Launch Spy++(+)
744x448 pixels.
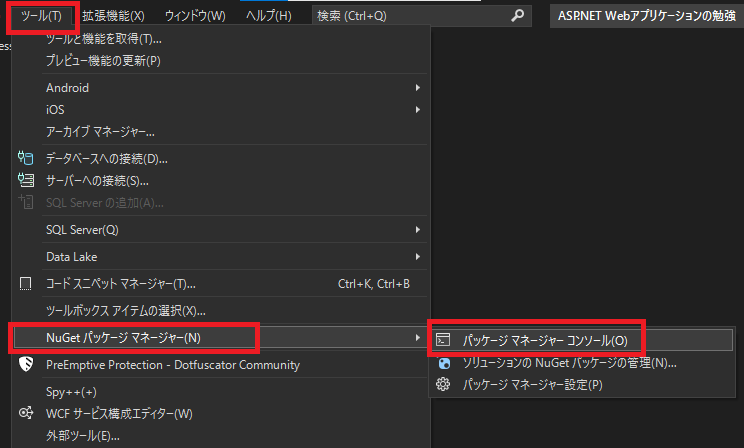pyautogui.click(x=71, y=392)
